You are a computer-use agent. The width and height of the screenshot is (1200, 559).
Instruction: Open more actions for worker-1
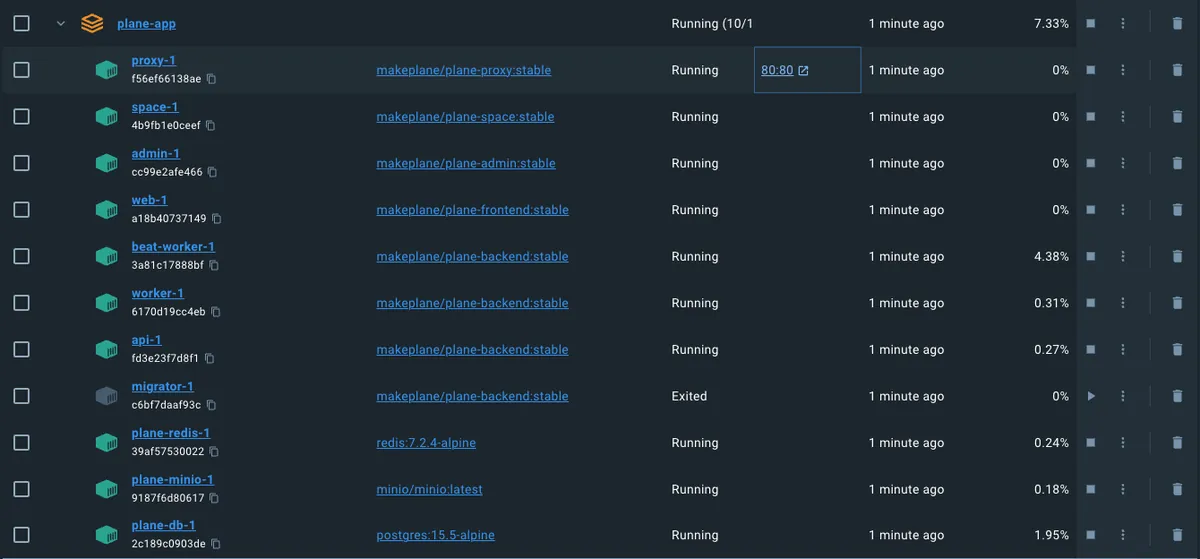click(x=1123, y=303)
